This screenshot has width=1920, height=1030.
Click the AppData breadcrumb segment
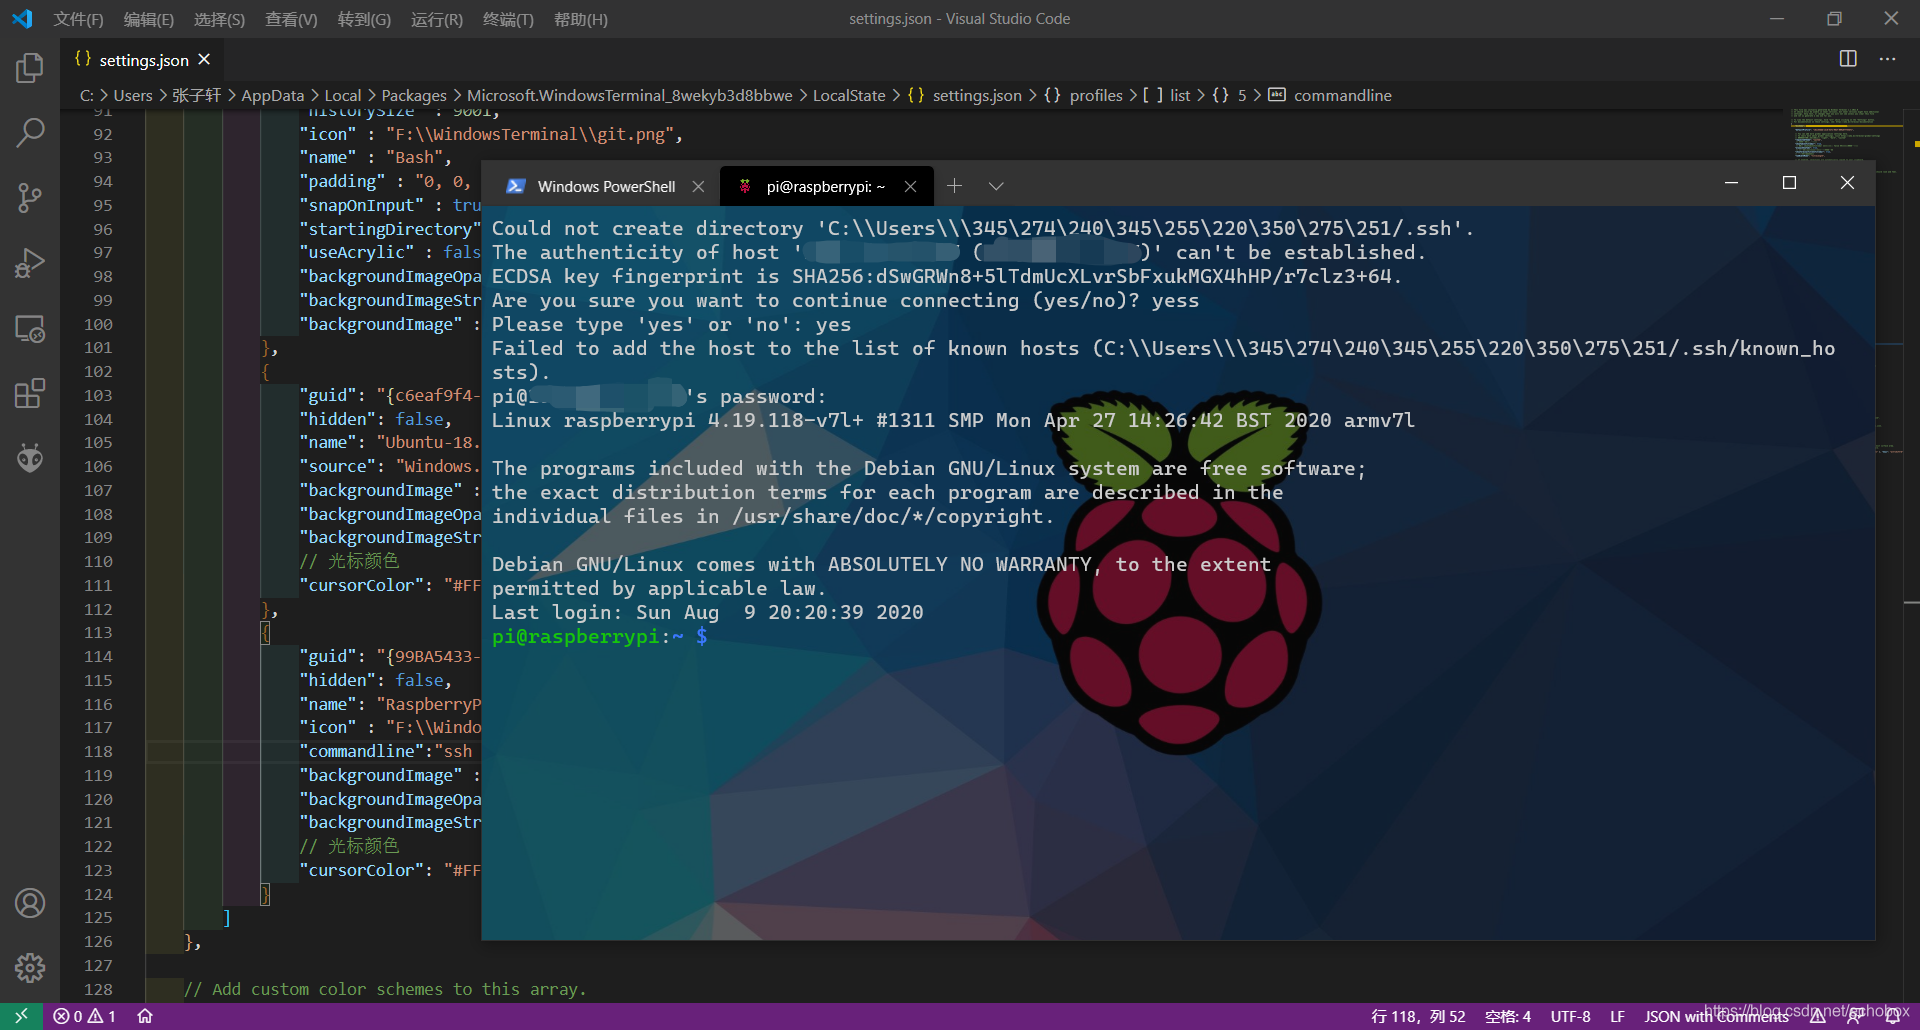272,95
